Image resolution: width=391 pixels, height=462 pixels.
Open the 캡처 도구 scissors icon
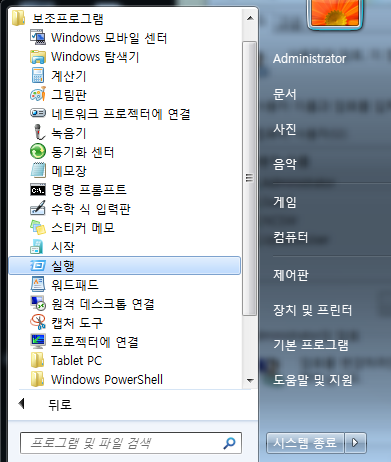click(38, 322)
